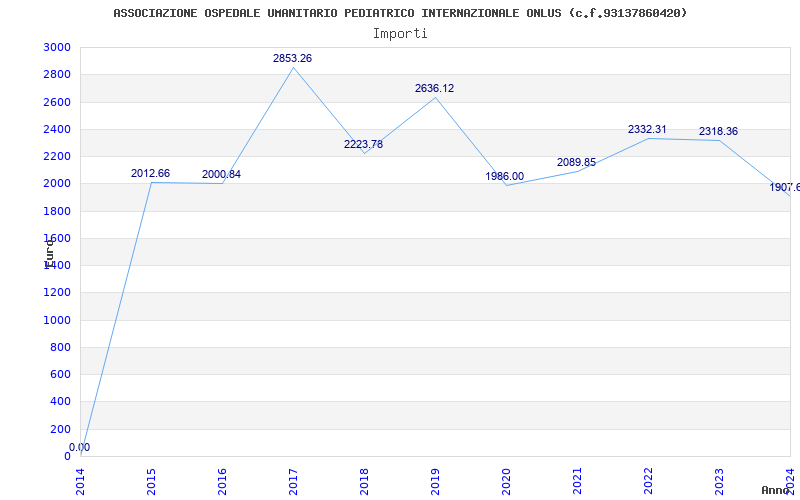
Task: Click the 2223.78 data label
Action: 363,144
